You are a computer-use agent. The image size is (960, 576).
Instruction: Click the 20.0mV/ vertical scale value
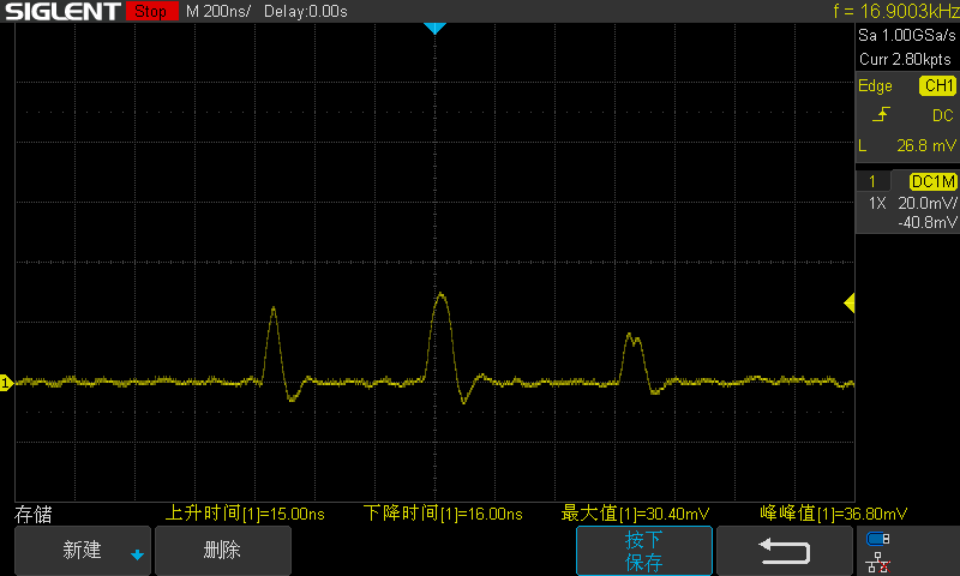[x=927, y=203]
